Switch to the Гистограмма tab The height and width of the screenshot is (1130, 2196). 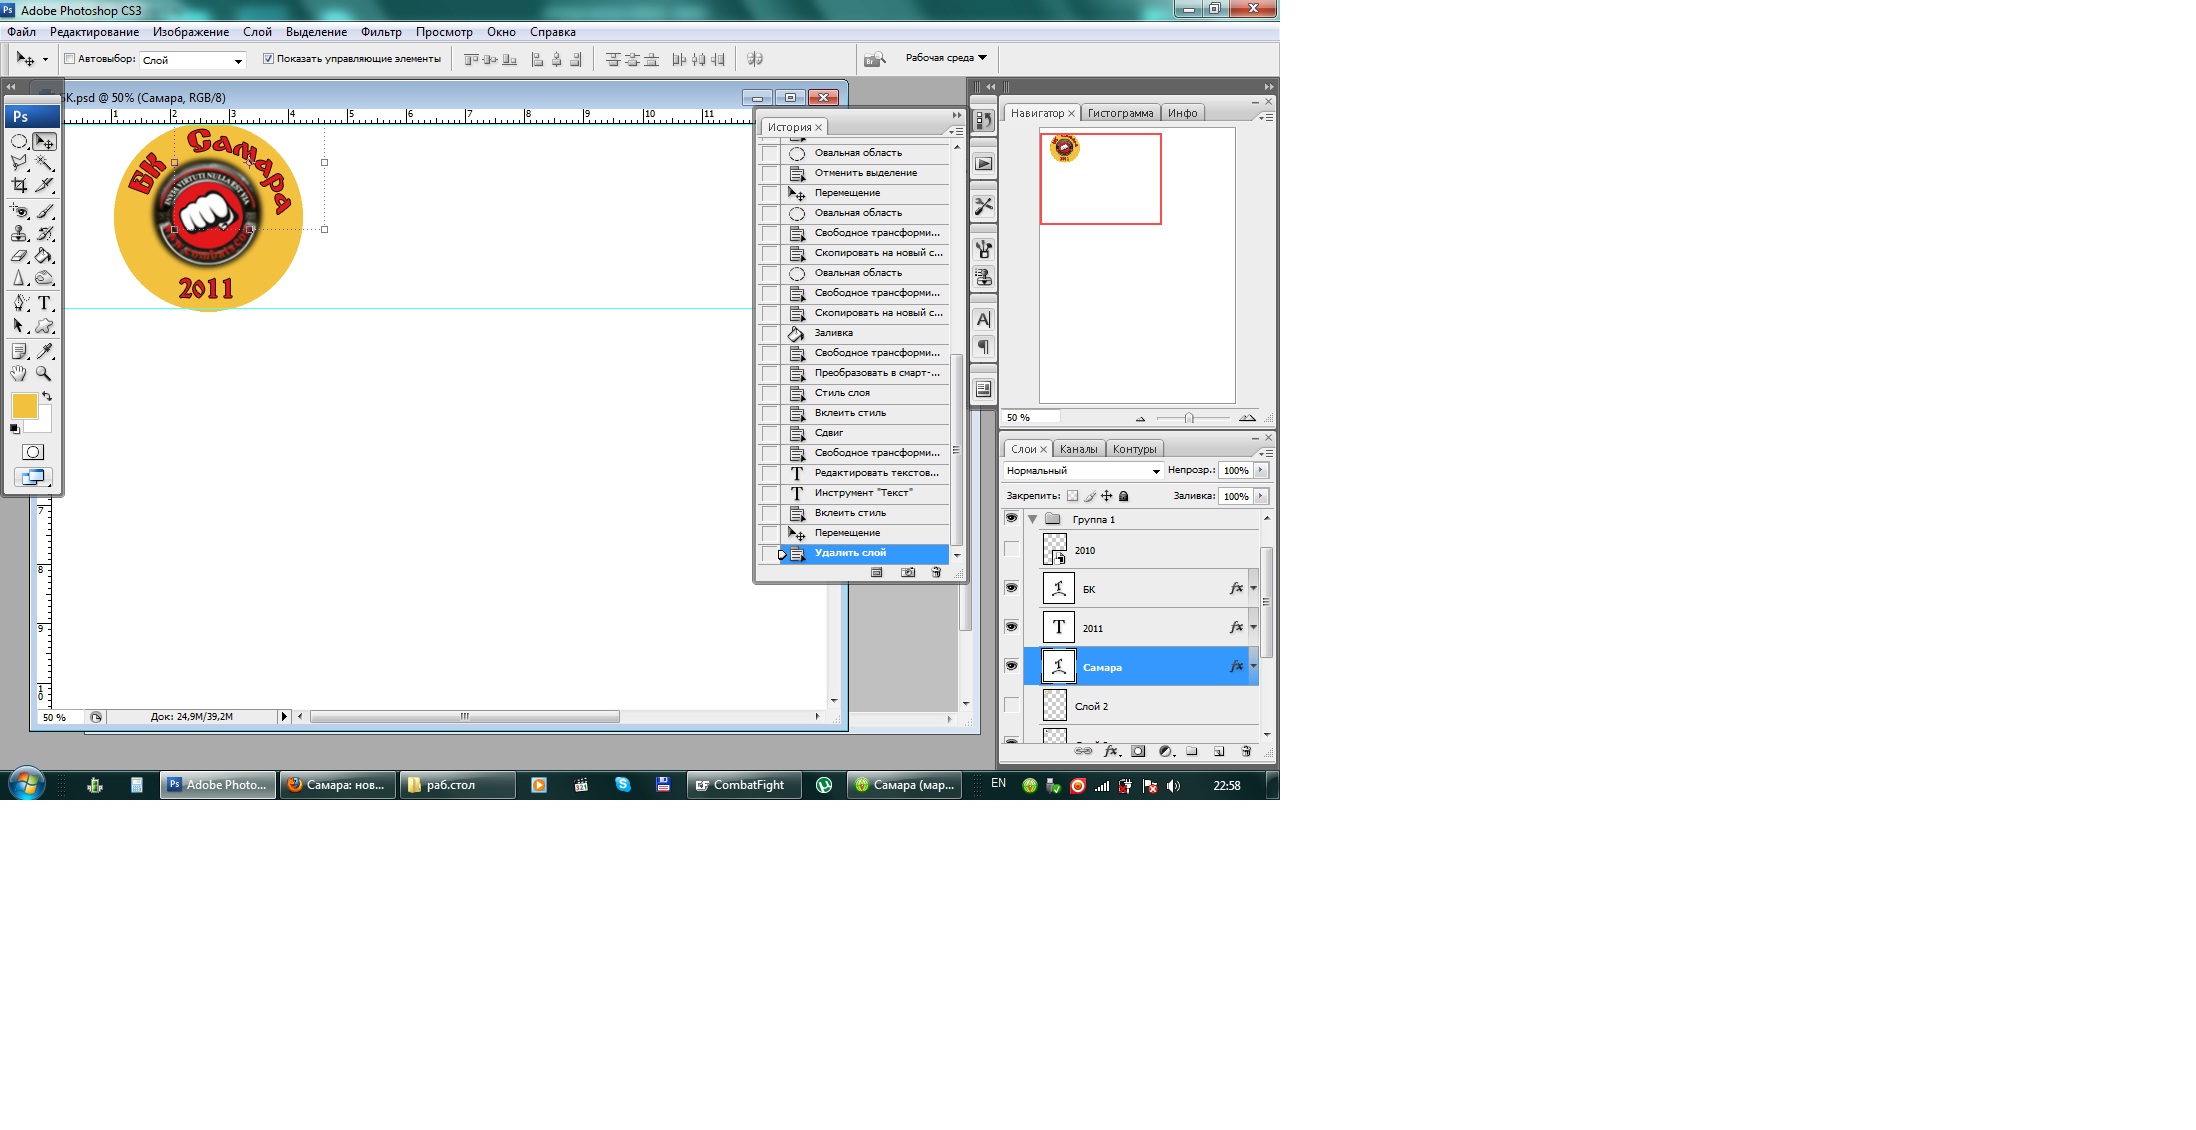tap(1120, 113)
